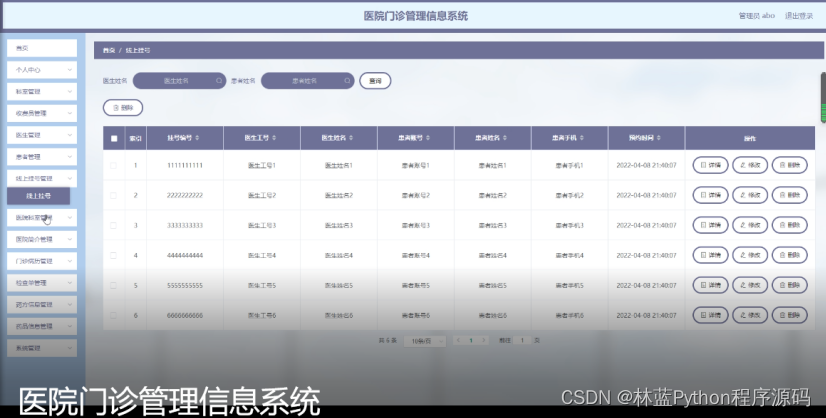This screenshot has height=418, width=826.
Task: Sort by 患者账号 column arrows
Action: pyautogui.click(x=428, y=138)
